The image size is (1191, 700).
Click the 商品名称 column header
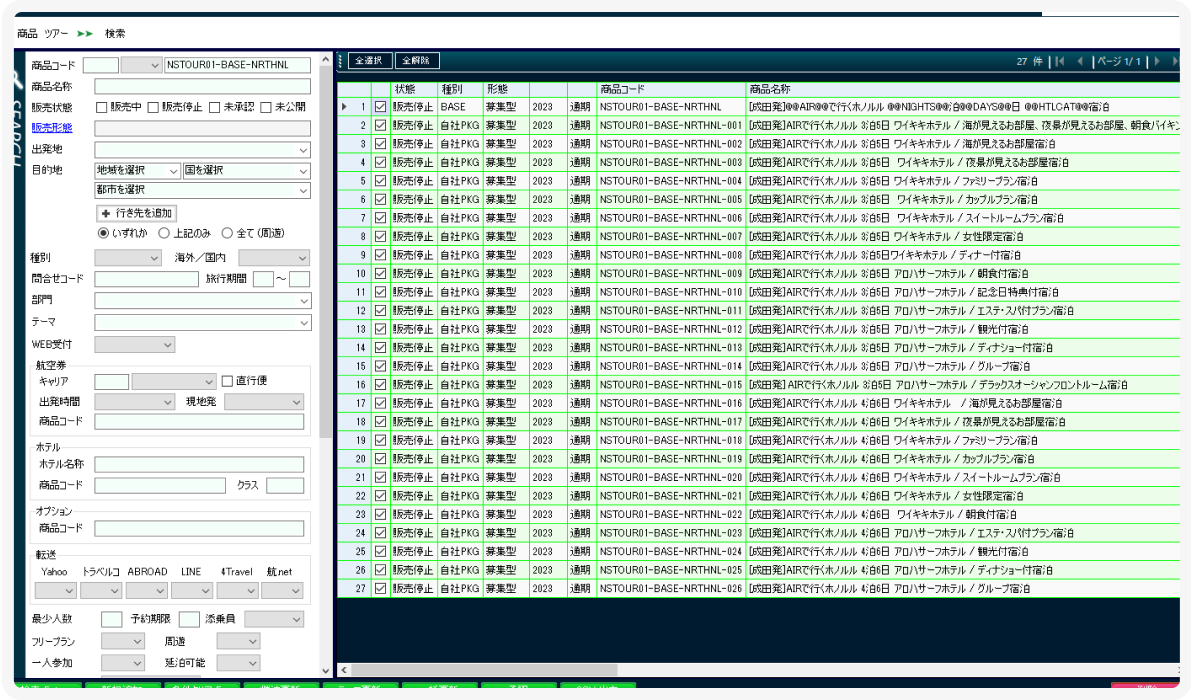click(960, 89)
